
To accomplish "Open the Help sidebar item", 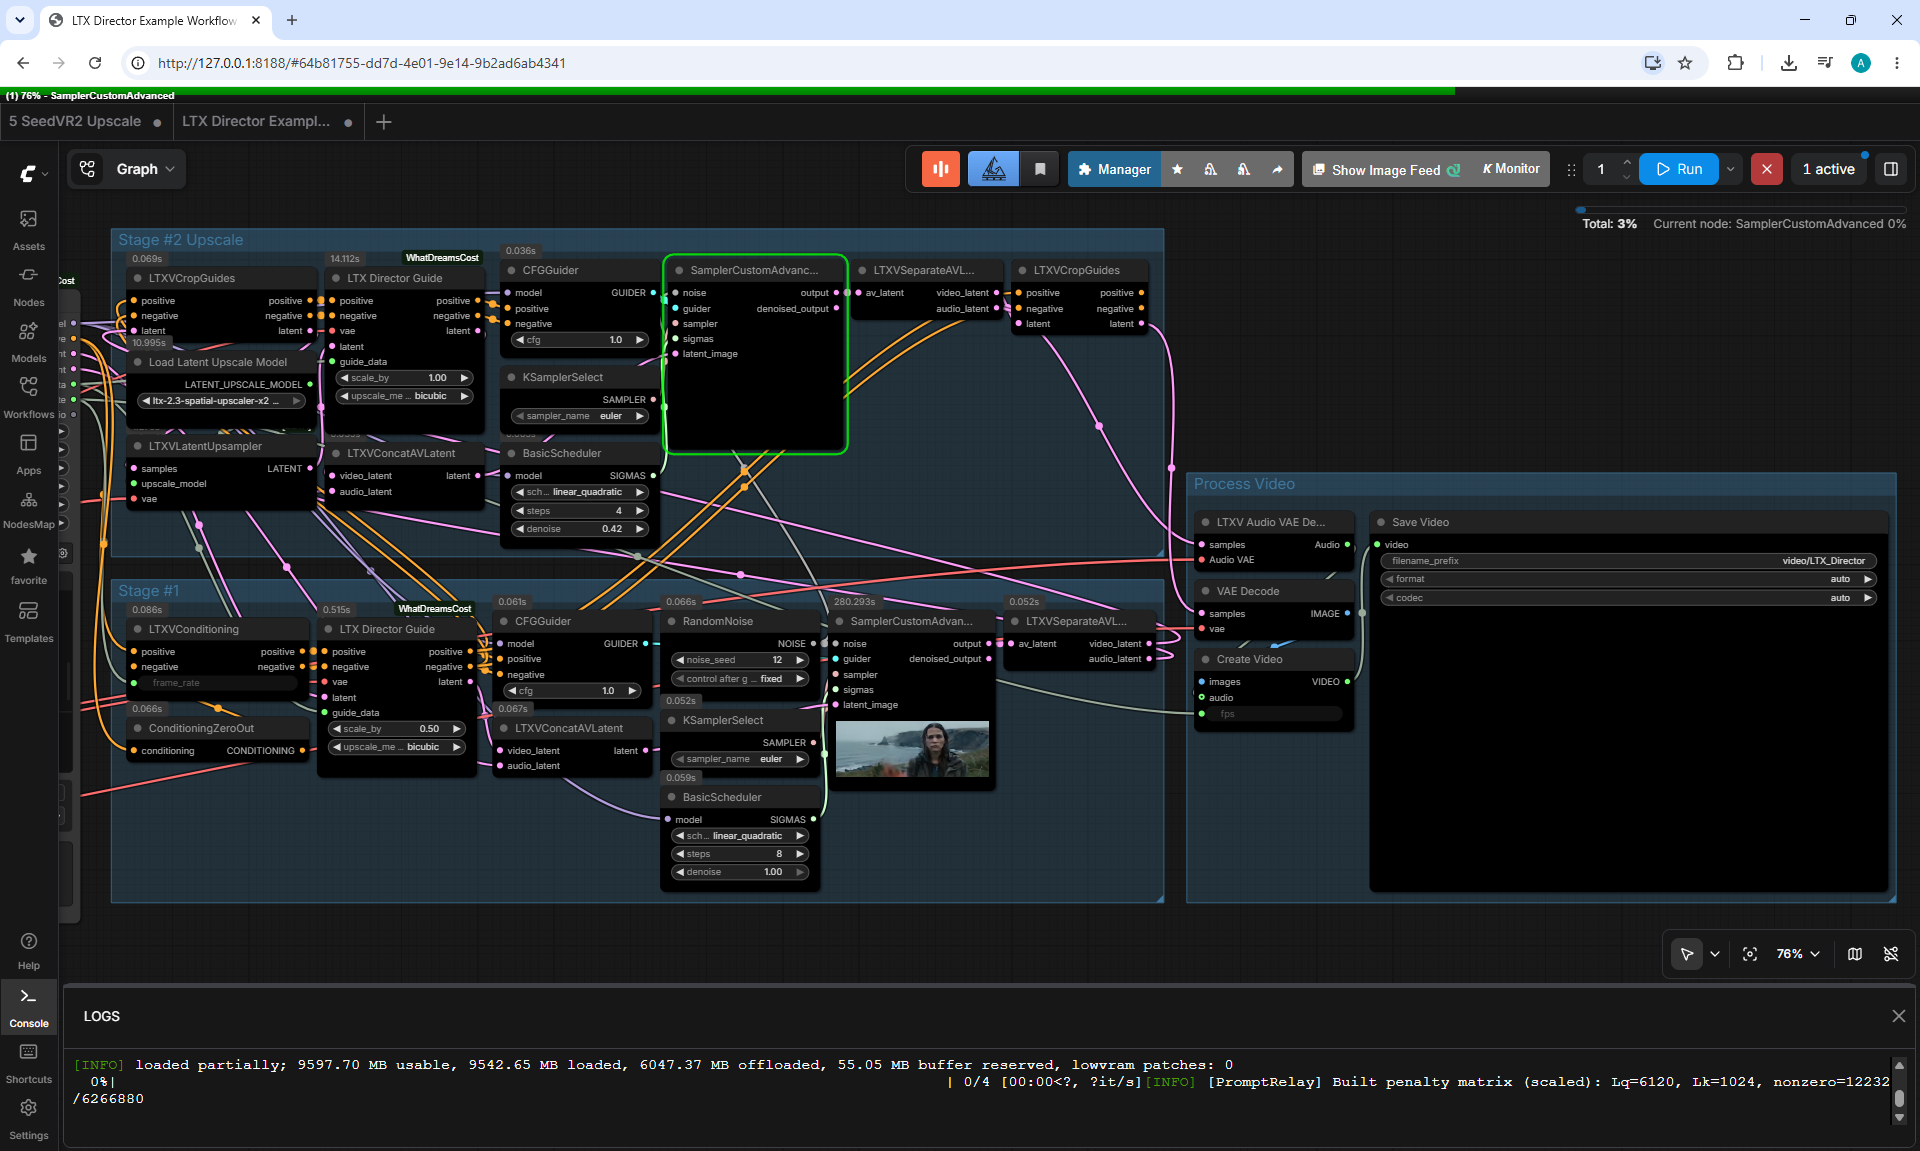I will [x=28, y=951].
